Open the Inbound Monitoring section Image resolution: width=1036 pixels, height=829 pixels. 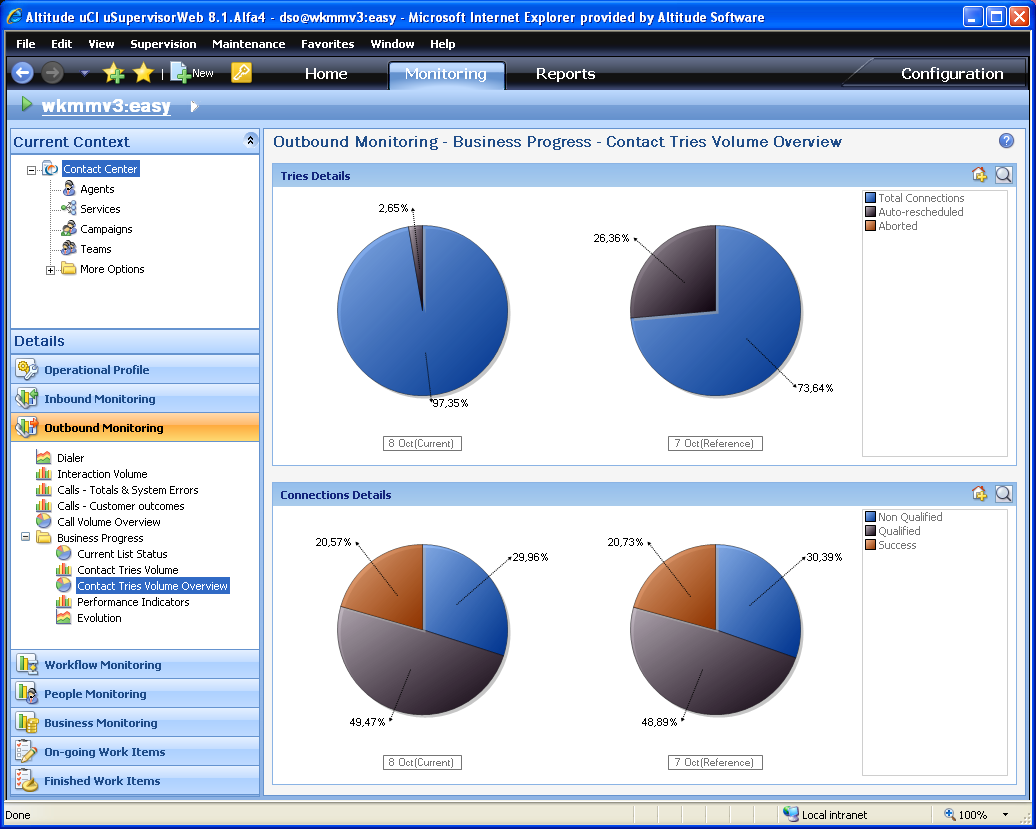coord(99,399)
